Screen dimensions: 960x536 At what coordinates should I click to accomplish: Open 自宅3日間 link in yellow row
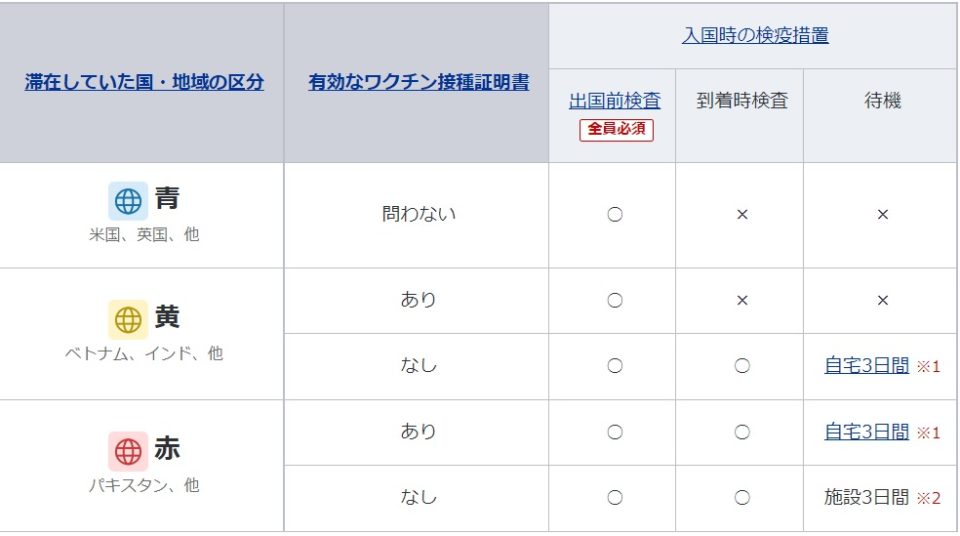(866, 366)
